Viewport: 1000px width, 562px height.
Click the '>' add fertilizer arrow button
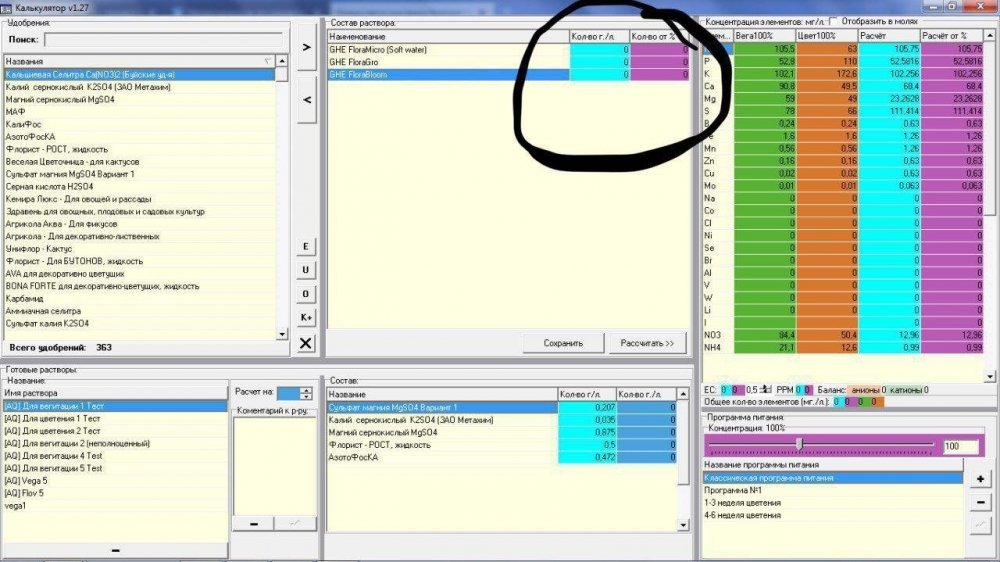(306, 47)
